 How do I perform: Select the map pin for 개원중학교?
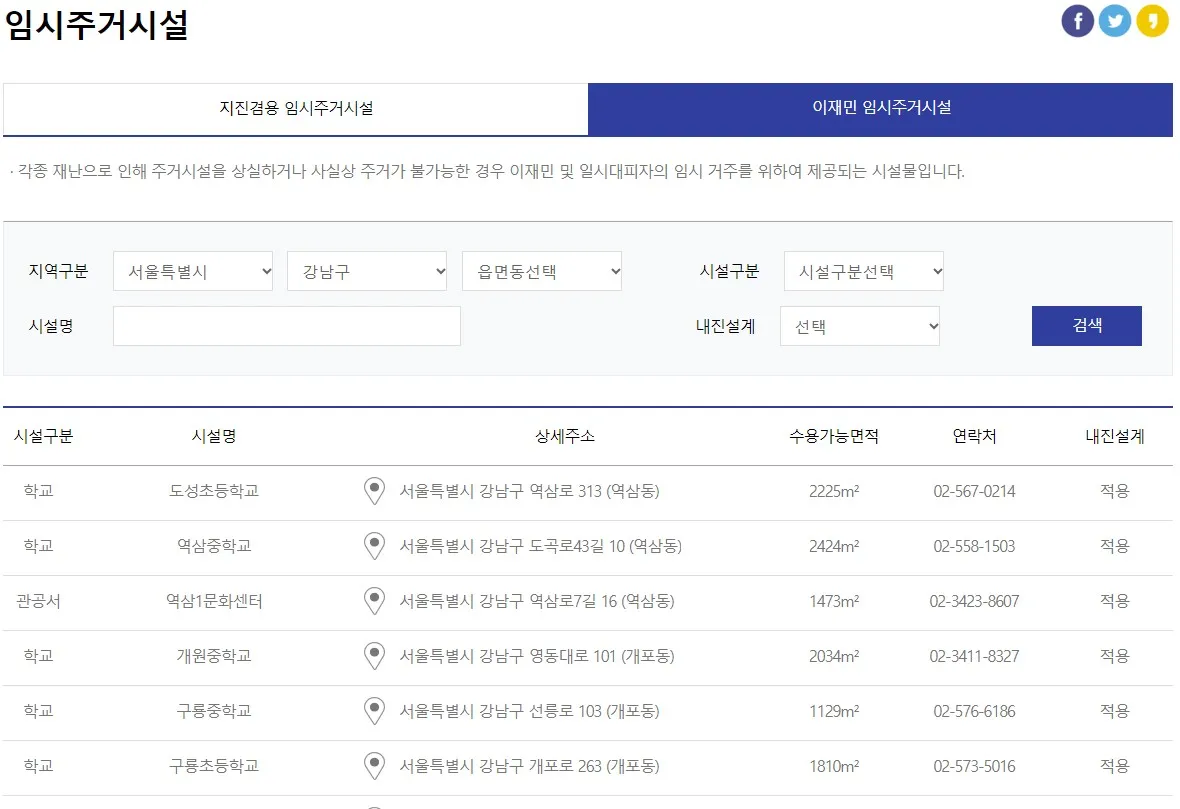[374, 656]
